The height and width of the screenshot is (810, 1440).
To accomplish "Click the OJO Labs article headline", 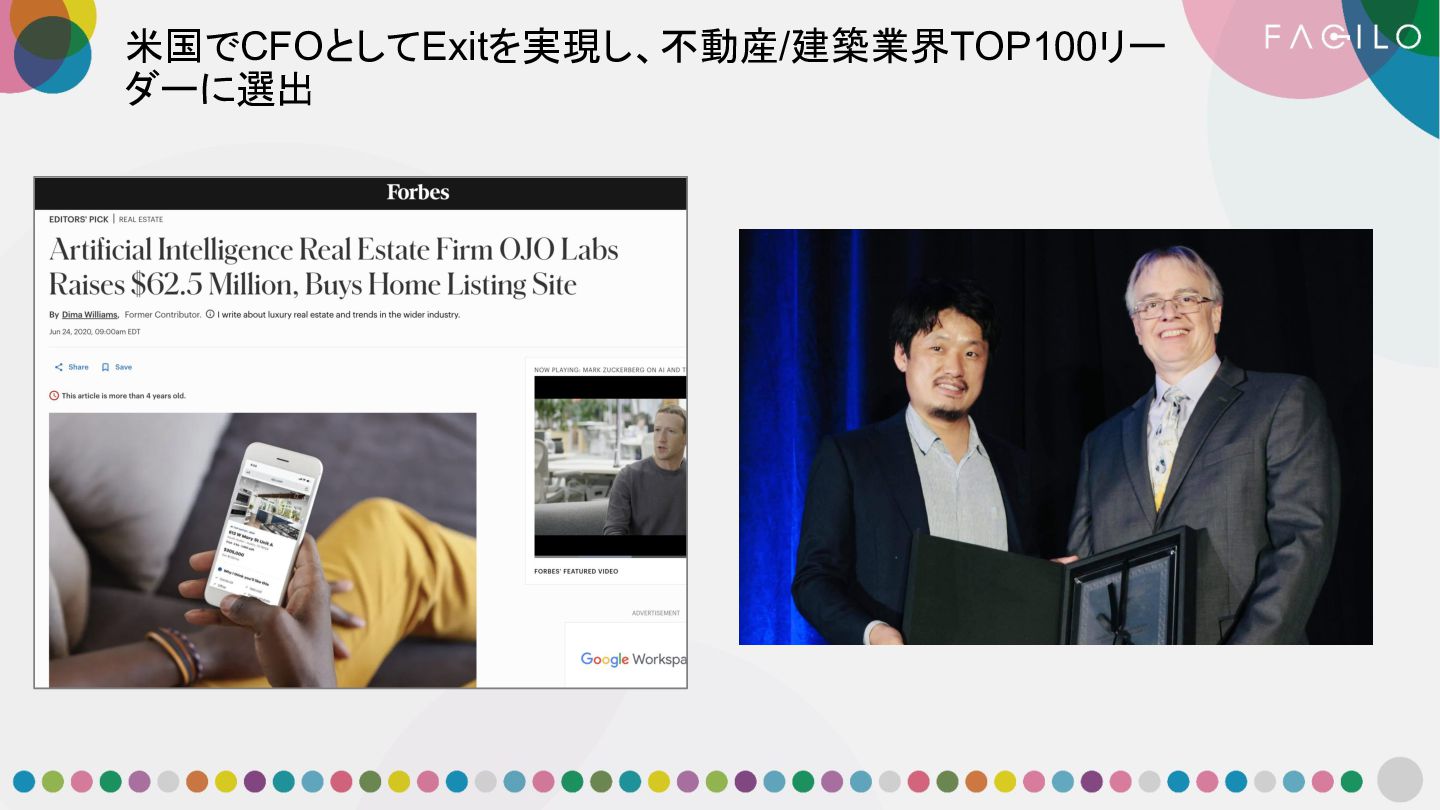I will pyautogui.click(x=334, y=266).
